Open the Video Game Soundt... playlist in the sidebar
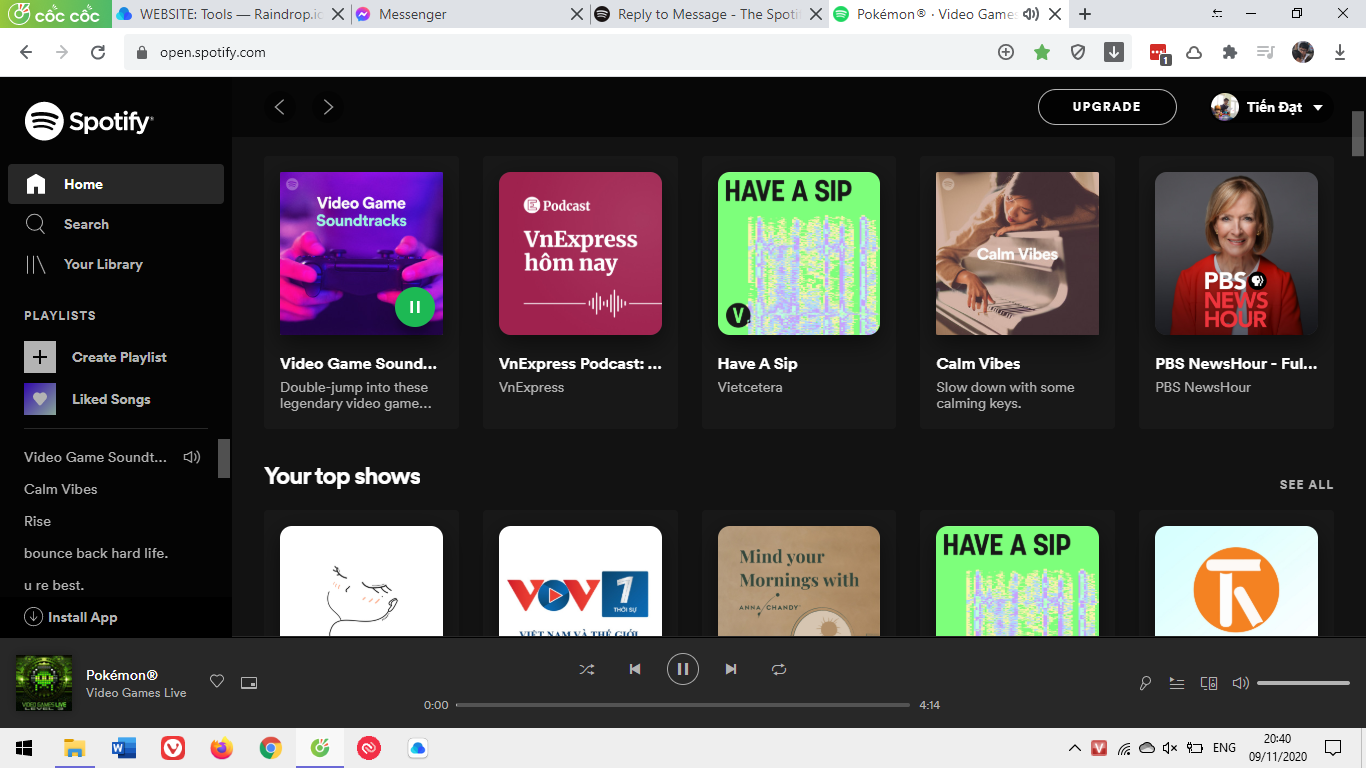The image size is (1366, 768). (96, 457)
